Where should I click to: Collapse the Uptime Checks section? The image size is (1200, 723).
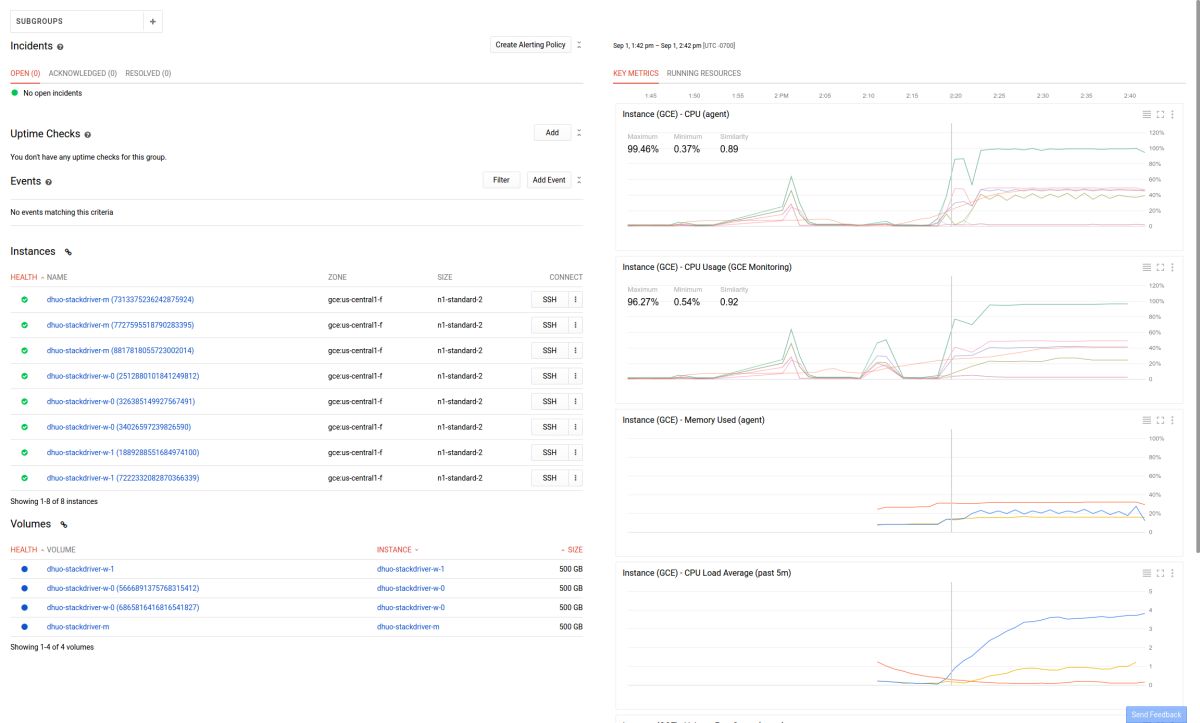pos(579,132)
